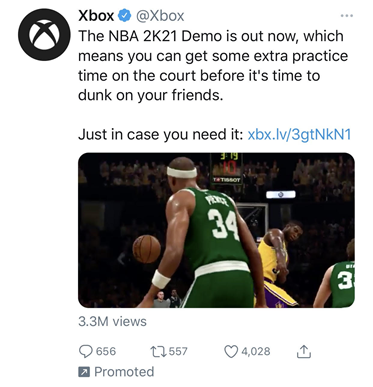Click the 4,028 likes count

[256, 351]
